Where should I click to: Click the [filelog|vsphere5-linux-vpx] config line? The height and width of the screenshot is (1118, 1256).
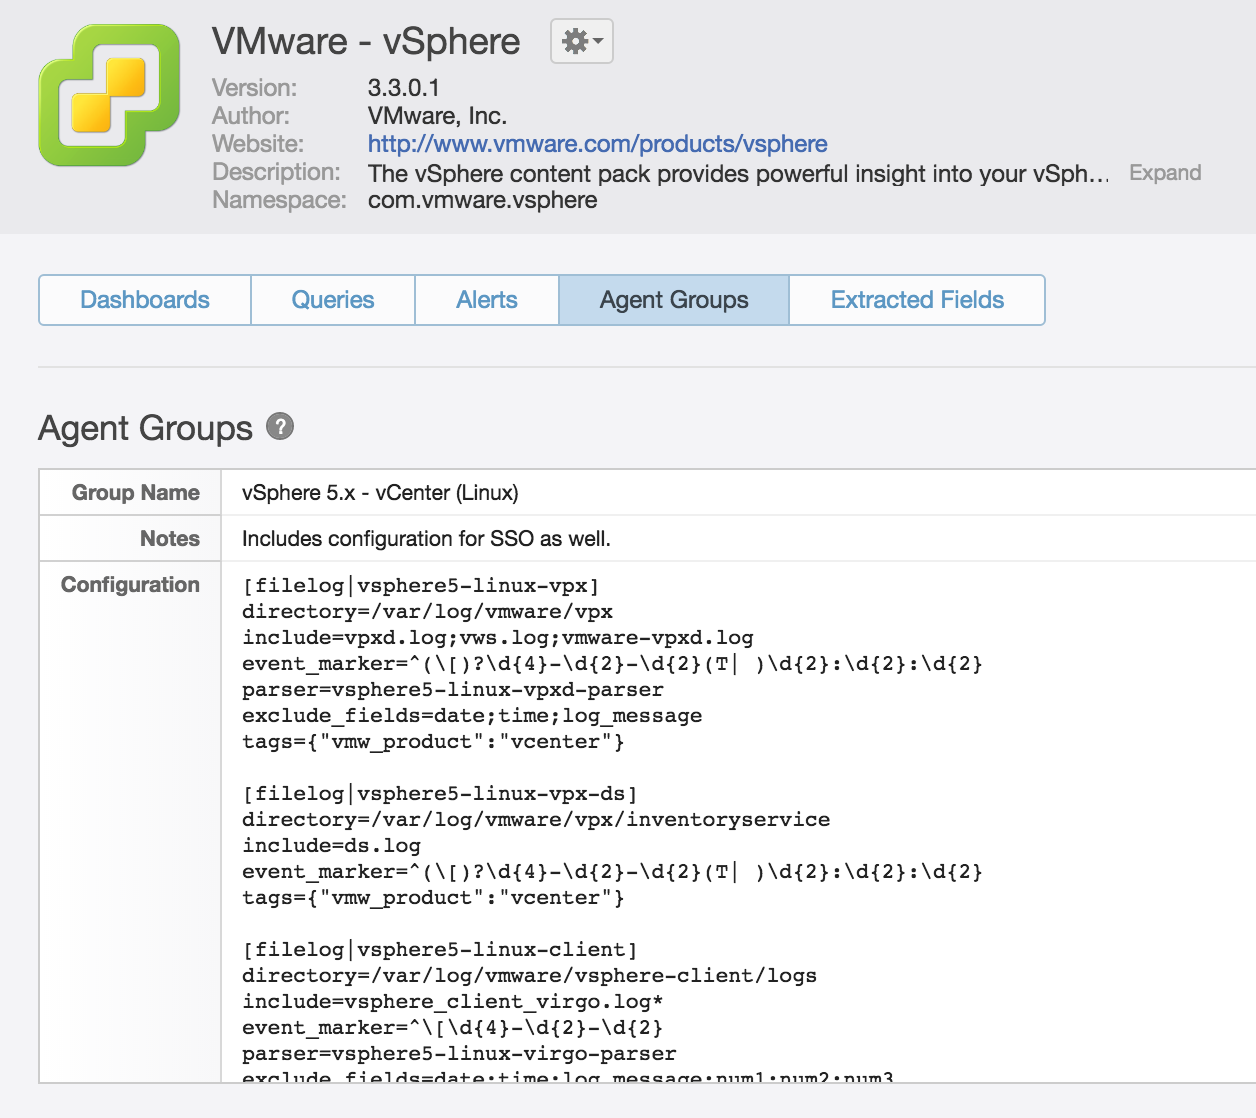tap(420, 586)
